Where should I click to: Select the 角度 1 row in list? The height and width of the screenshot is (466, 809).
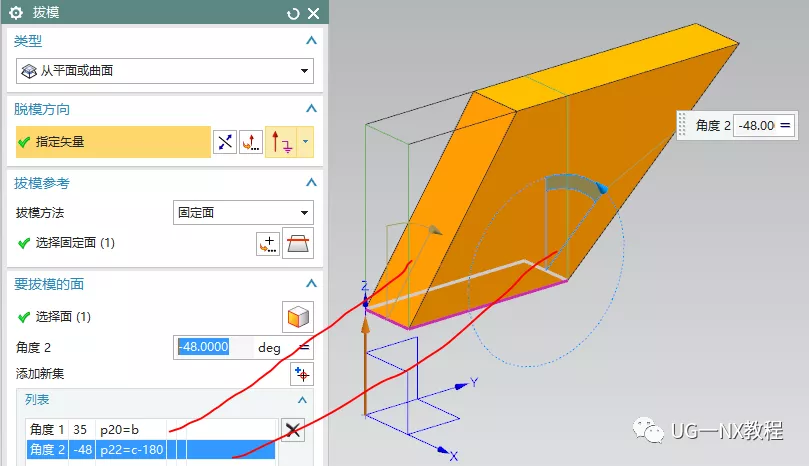click(150, 430)
